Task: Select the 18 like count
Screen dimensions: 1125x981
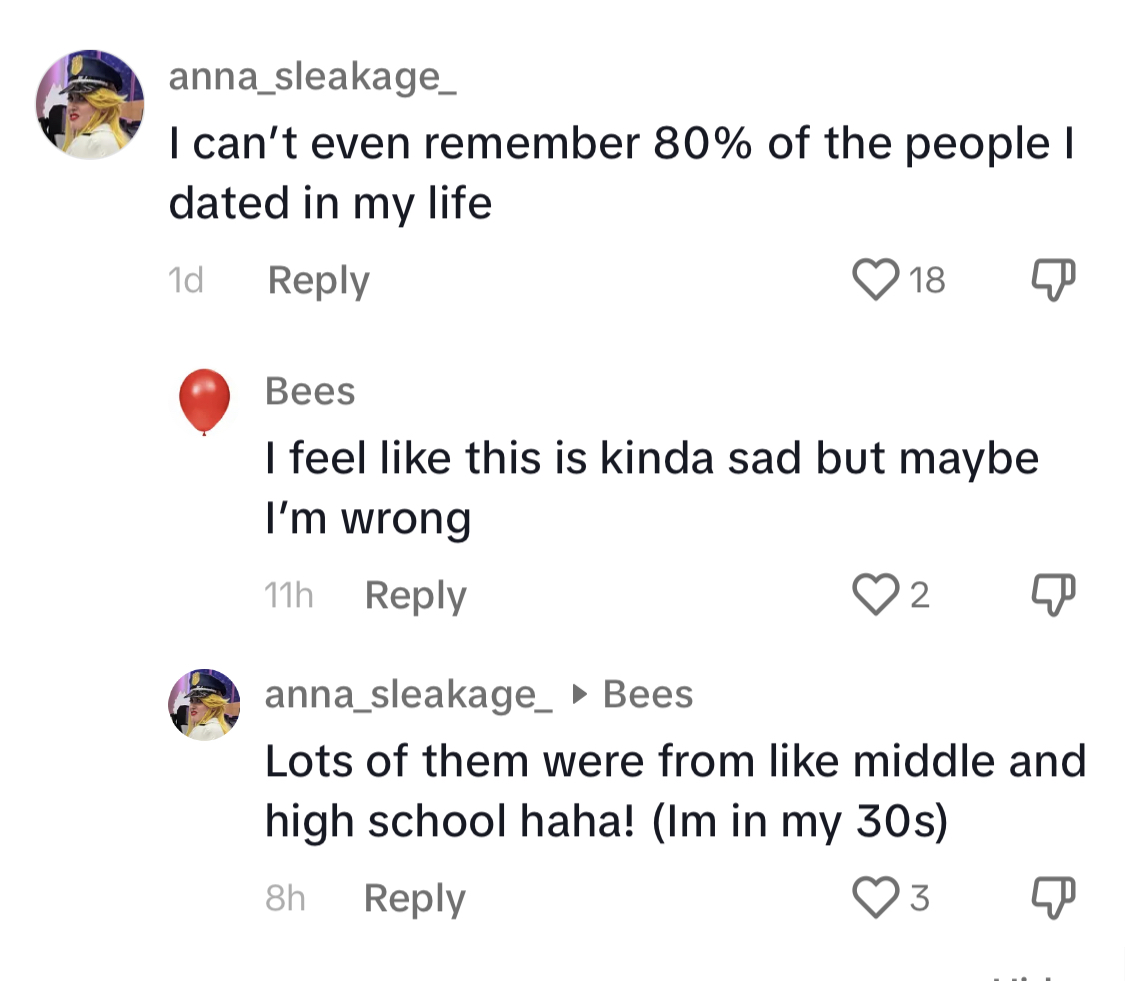Action: pos(927,280)
